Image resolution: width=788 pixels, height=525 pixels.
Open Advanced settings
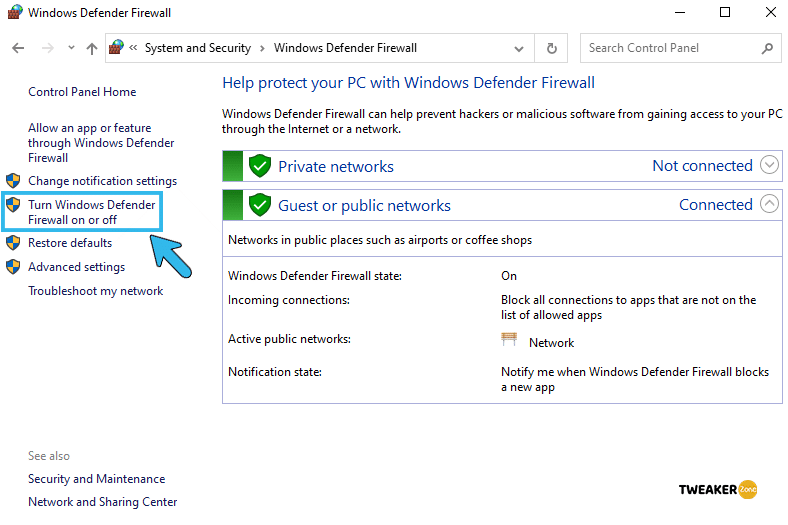(x=76, y=267)
